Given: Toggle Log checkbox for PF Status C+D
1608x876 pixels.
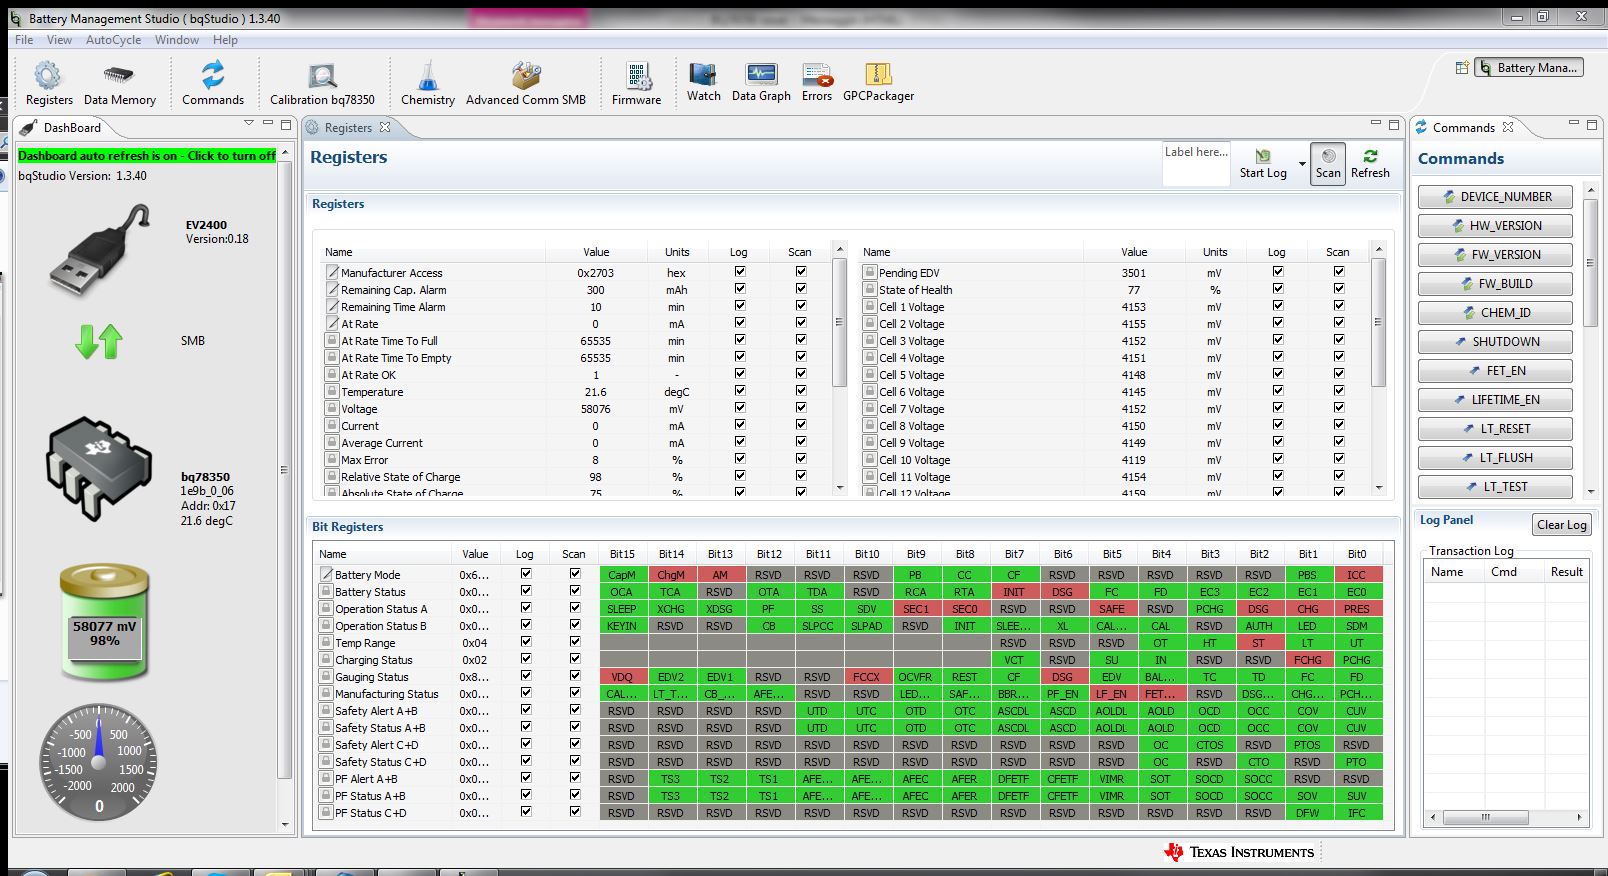Looking at the screenshot, I should pos(526,812).
